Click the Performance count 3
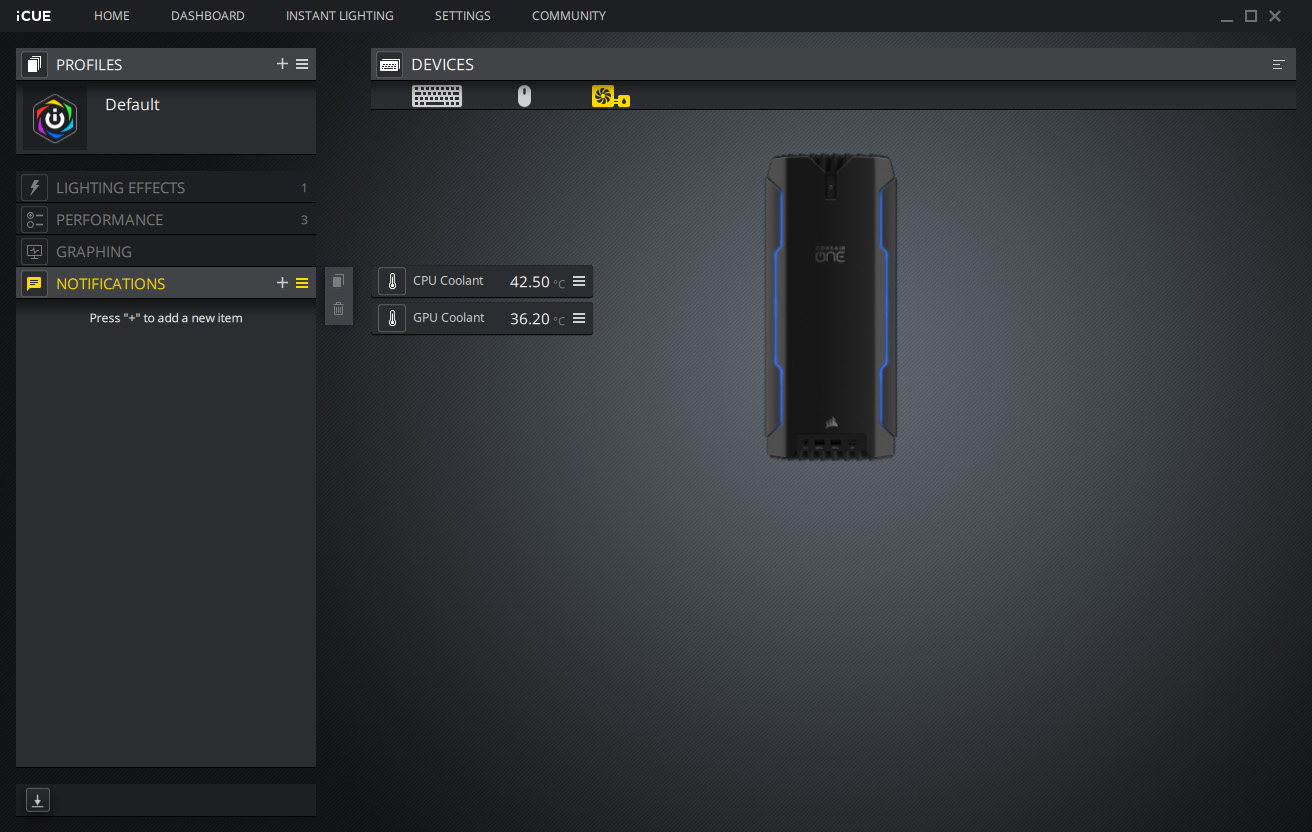The width and height of the screenshot is (1312, 832). click(304, 220)
